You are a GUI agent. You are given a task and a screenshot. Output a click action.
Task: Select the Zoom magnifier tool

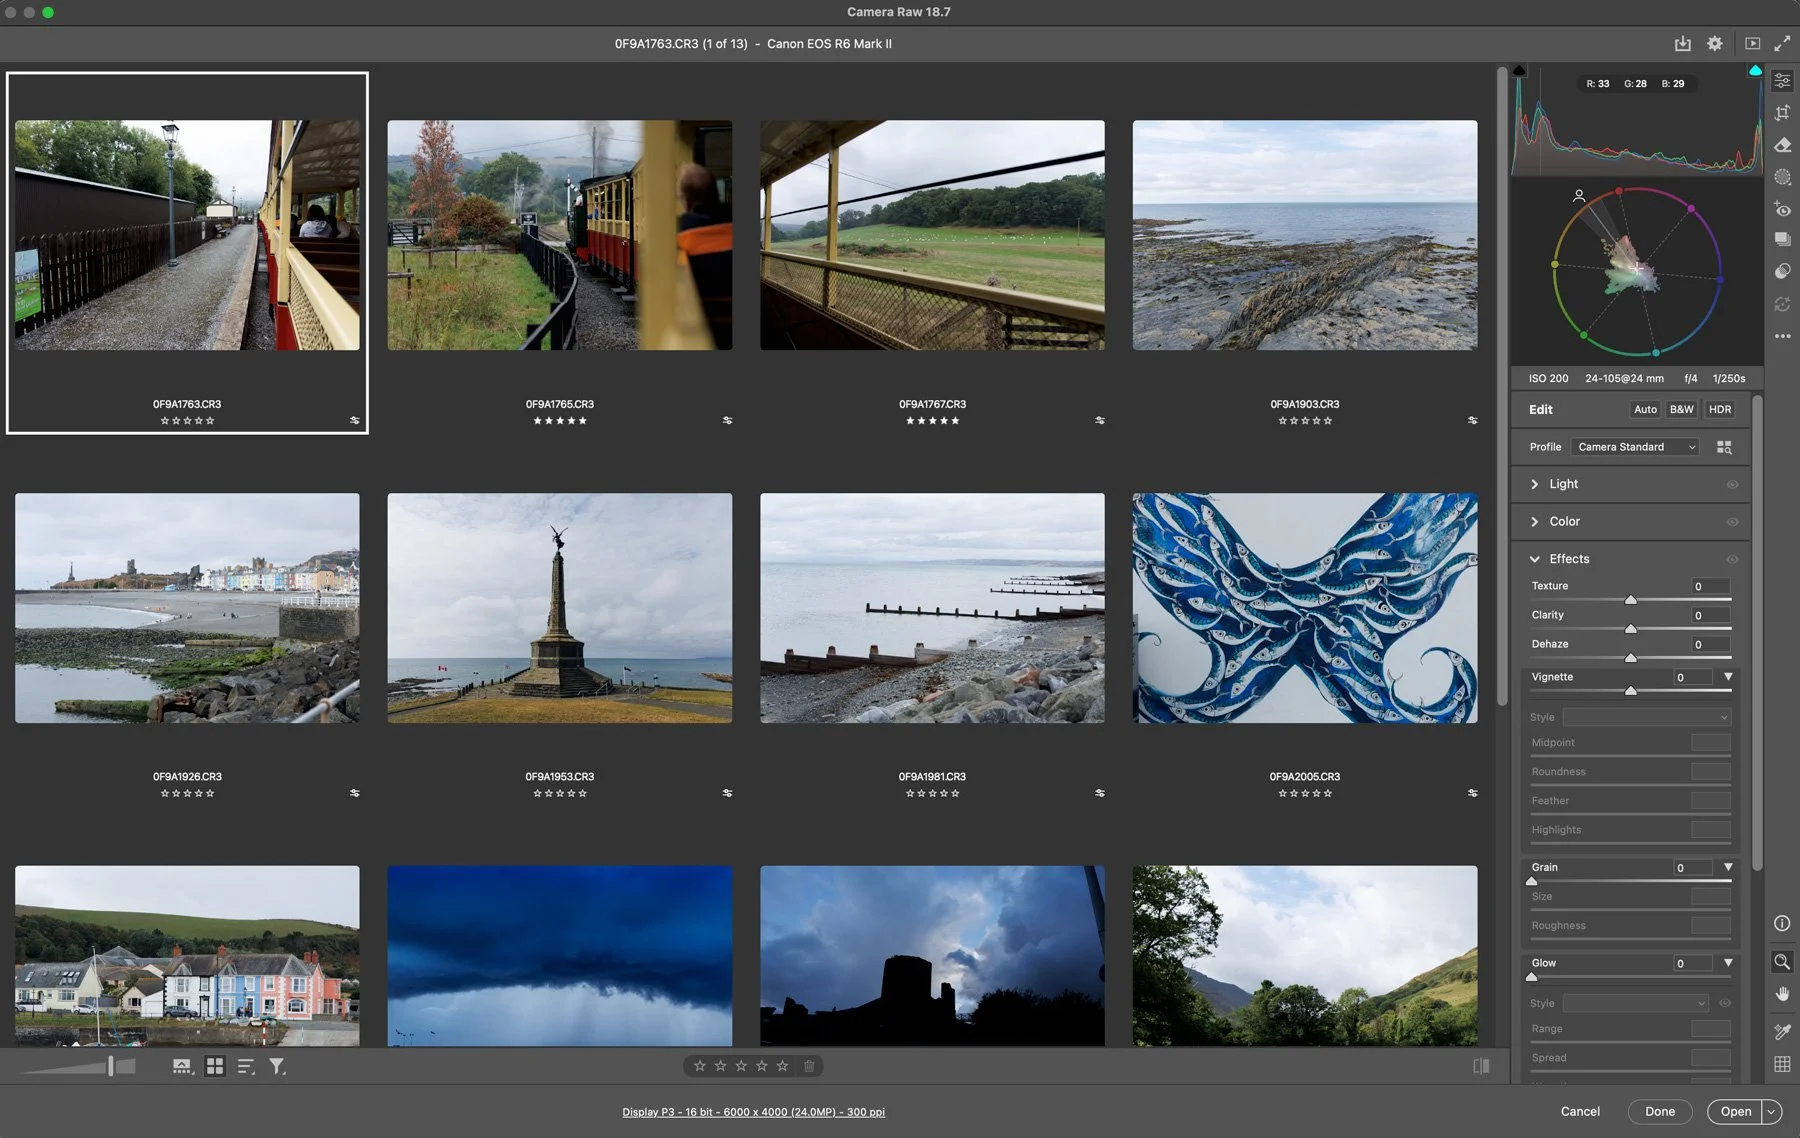tap(1782, 962)
